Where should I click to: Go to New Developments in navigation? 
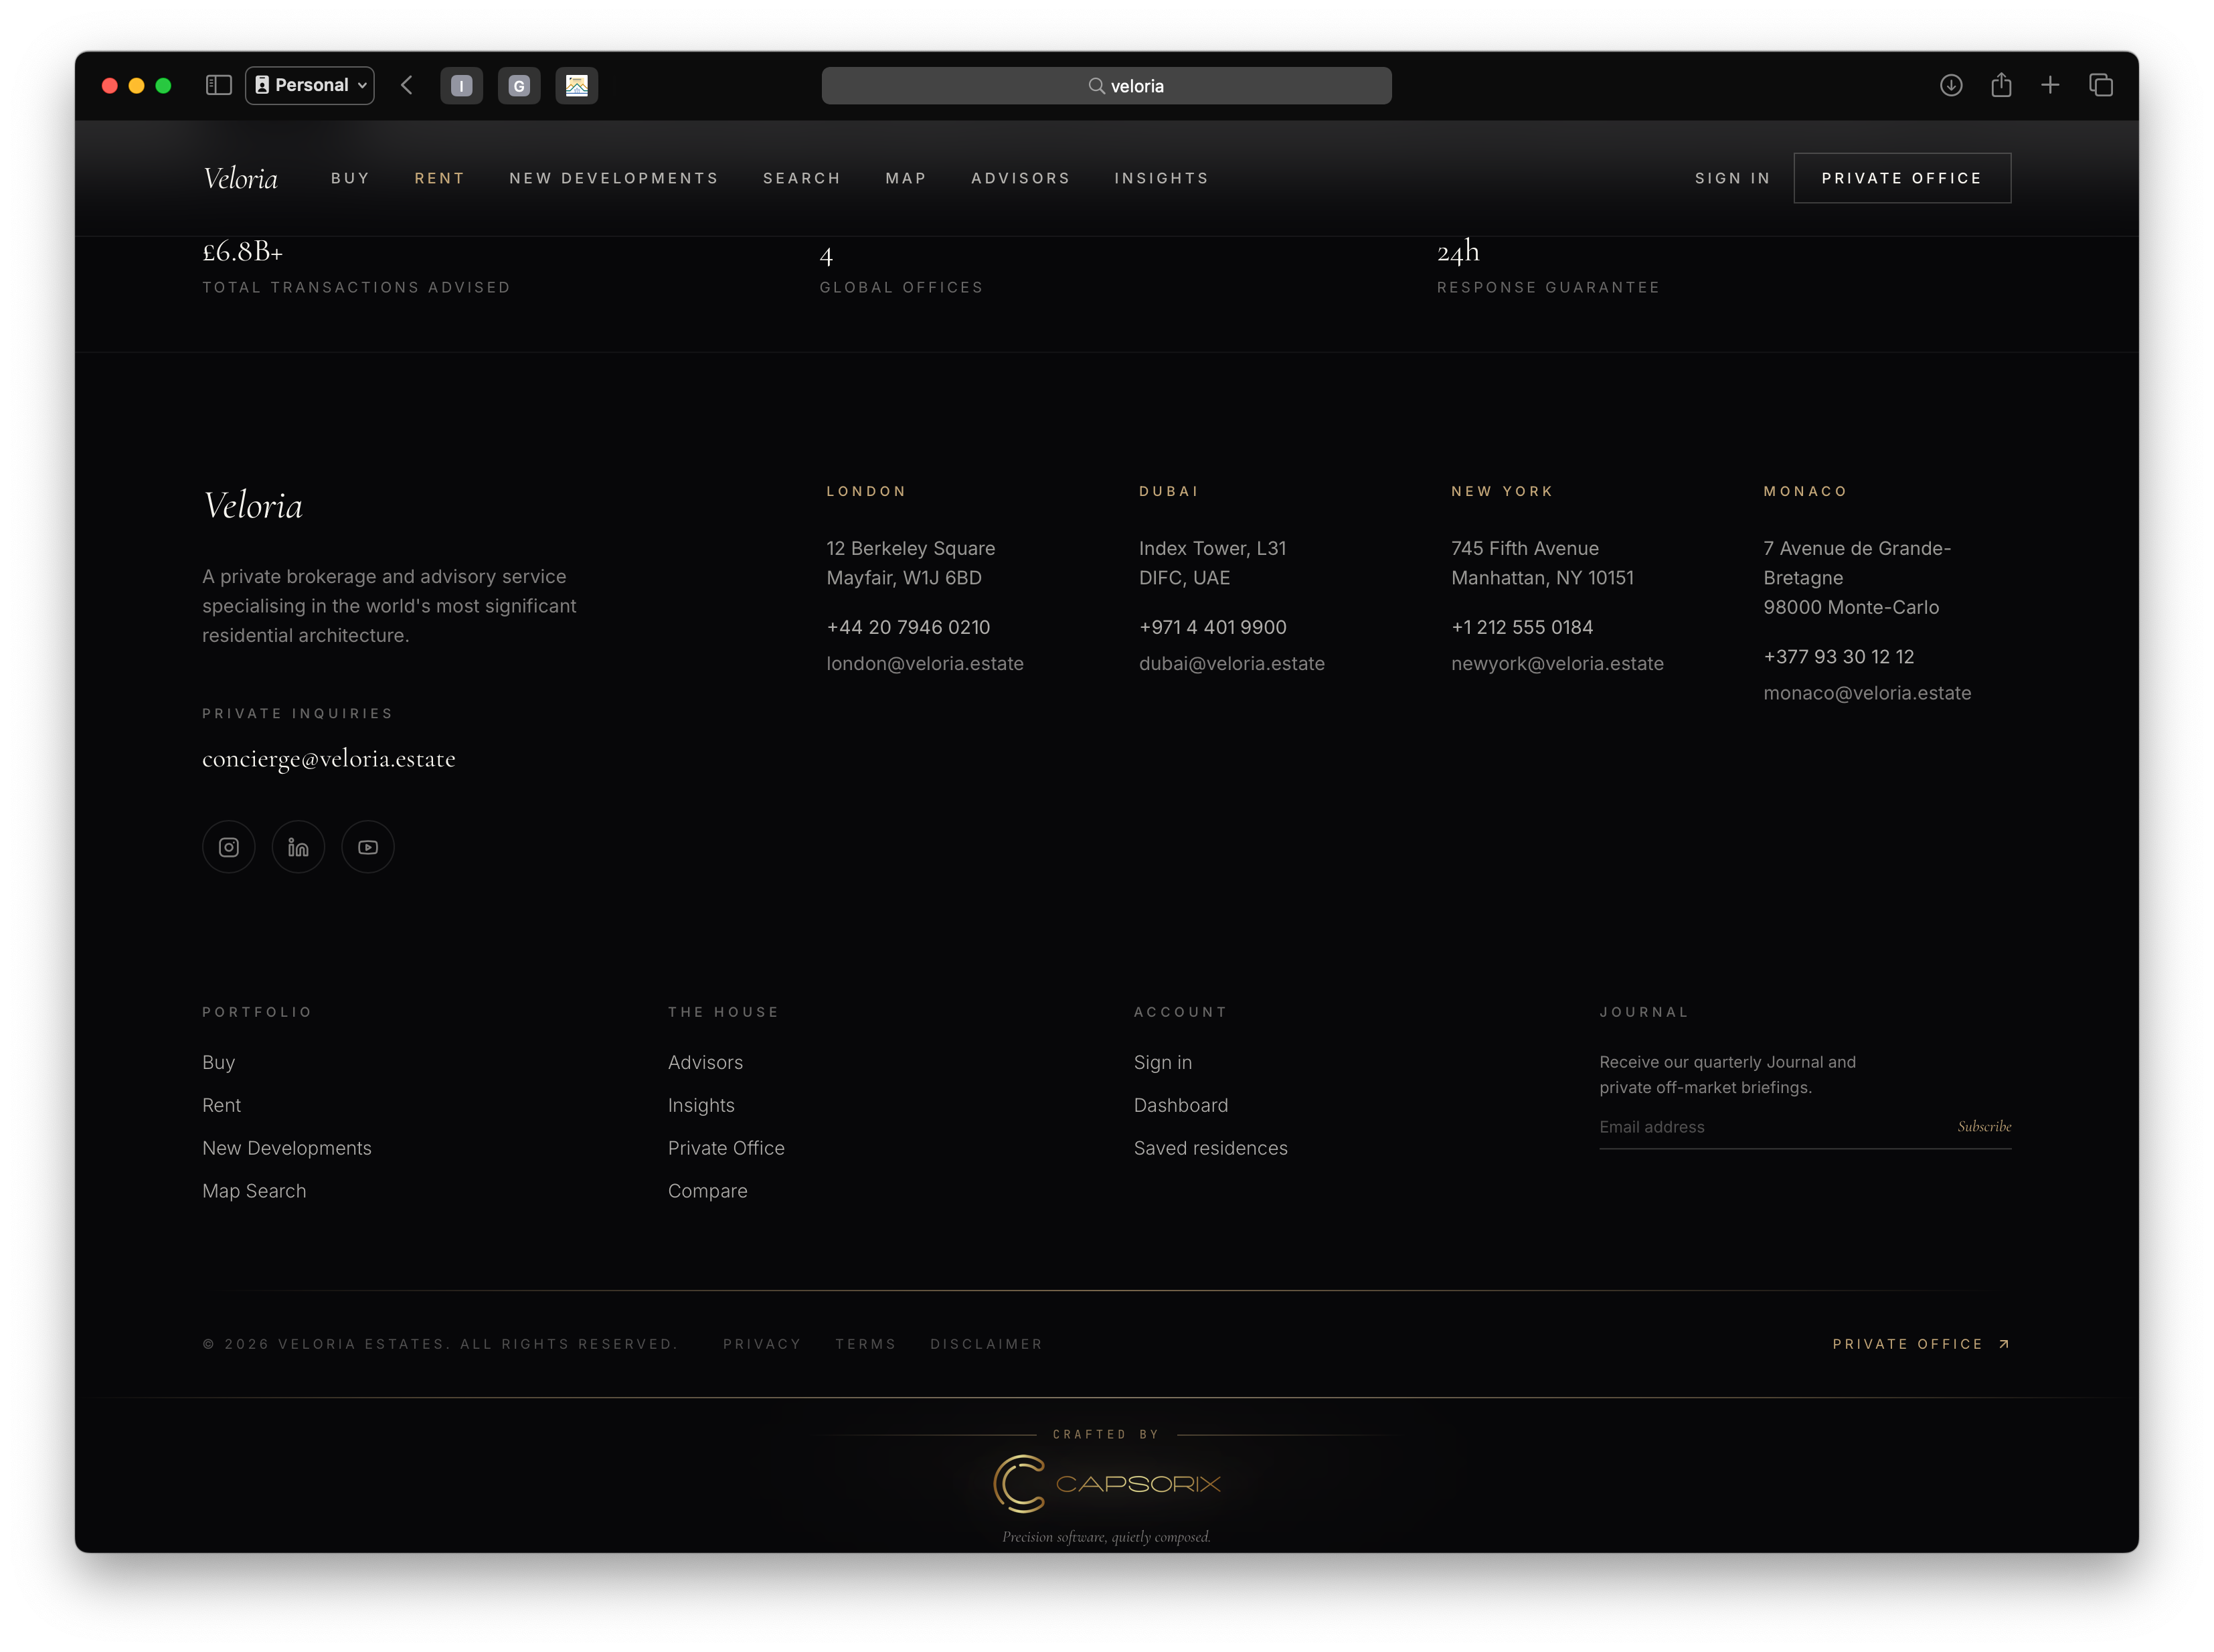click(x=614, y=178)
